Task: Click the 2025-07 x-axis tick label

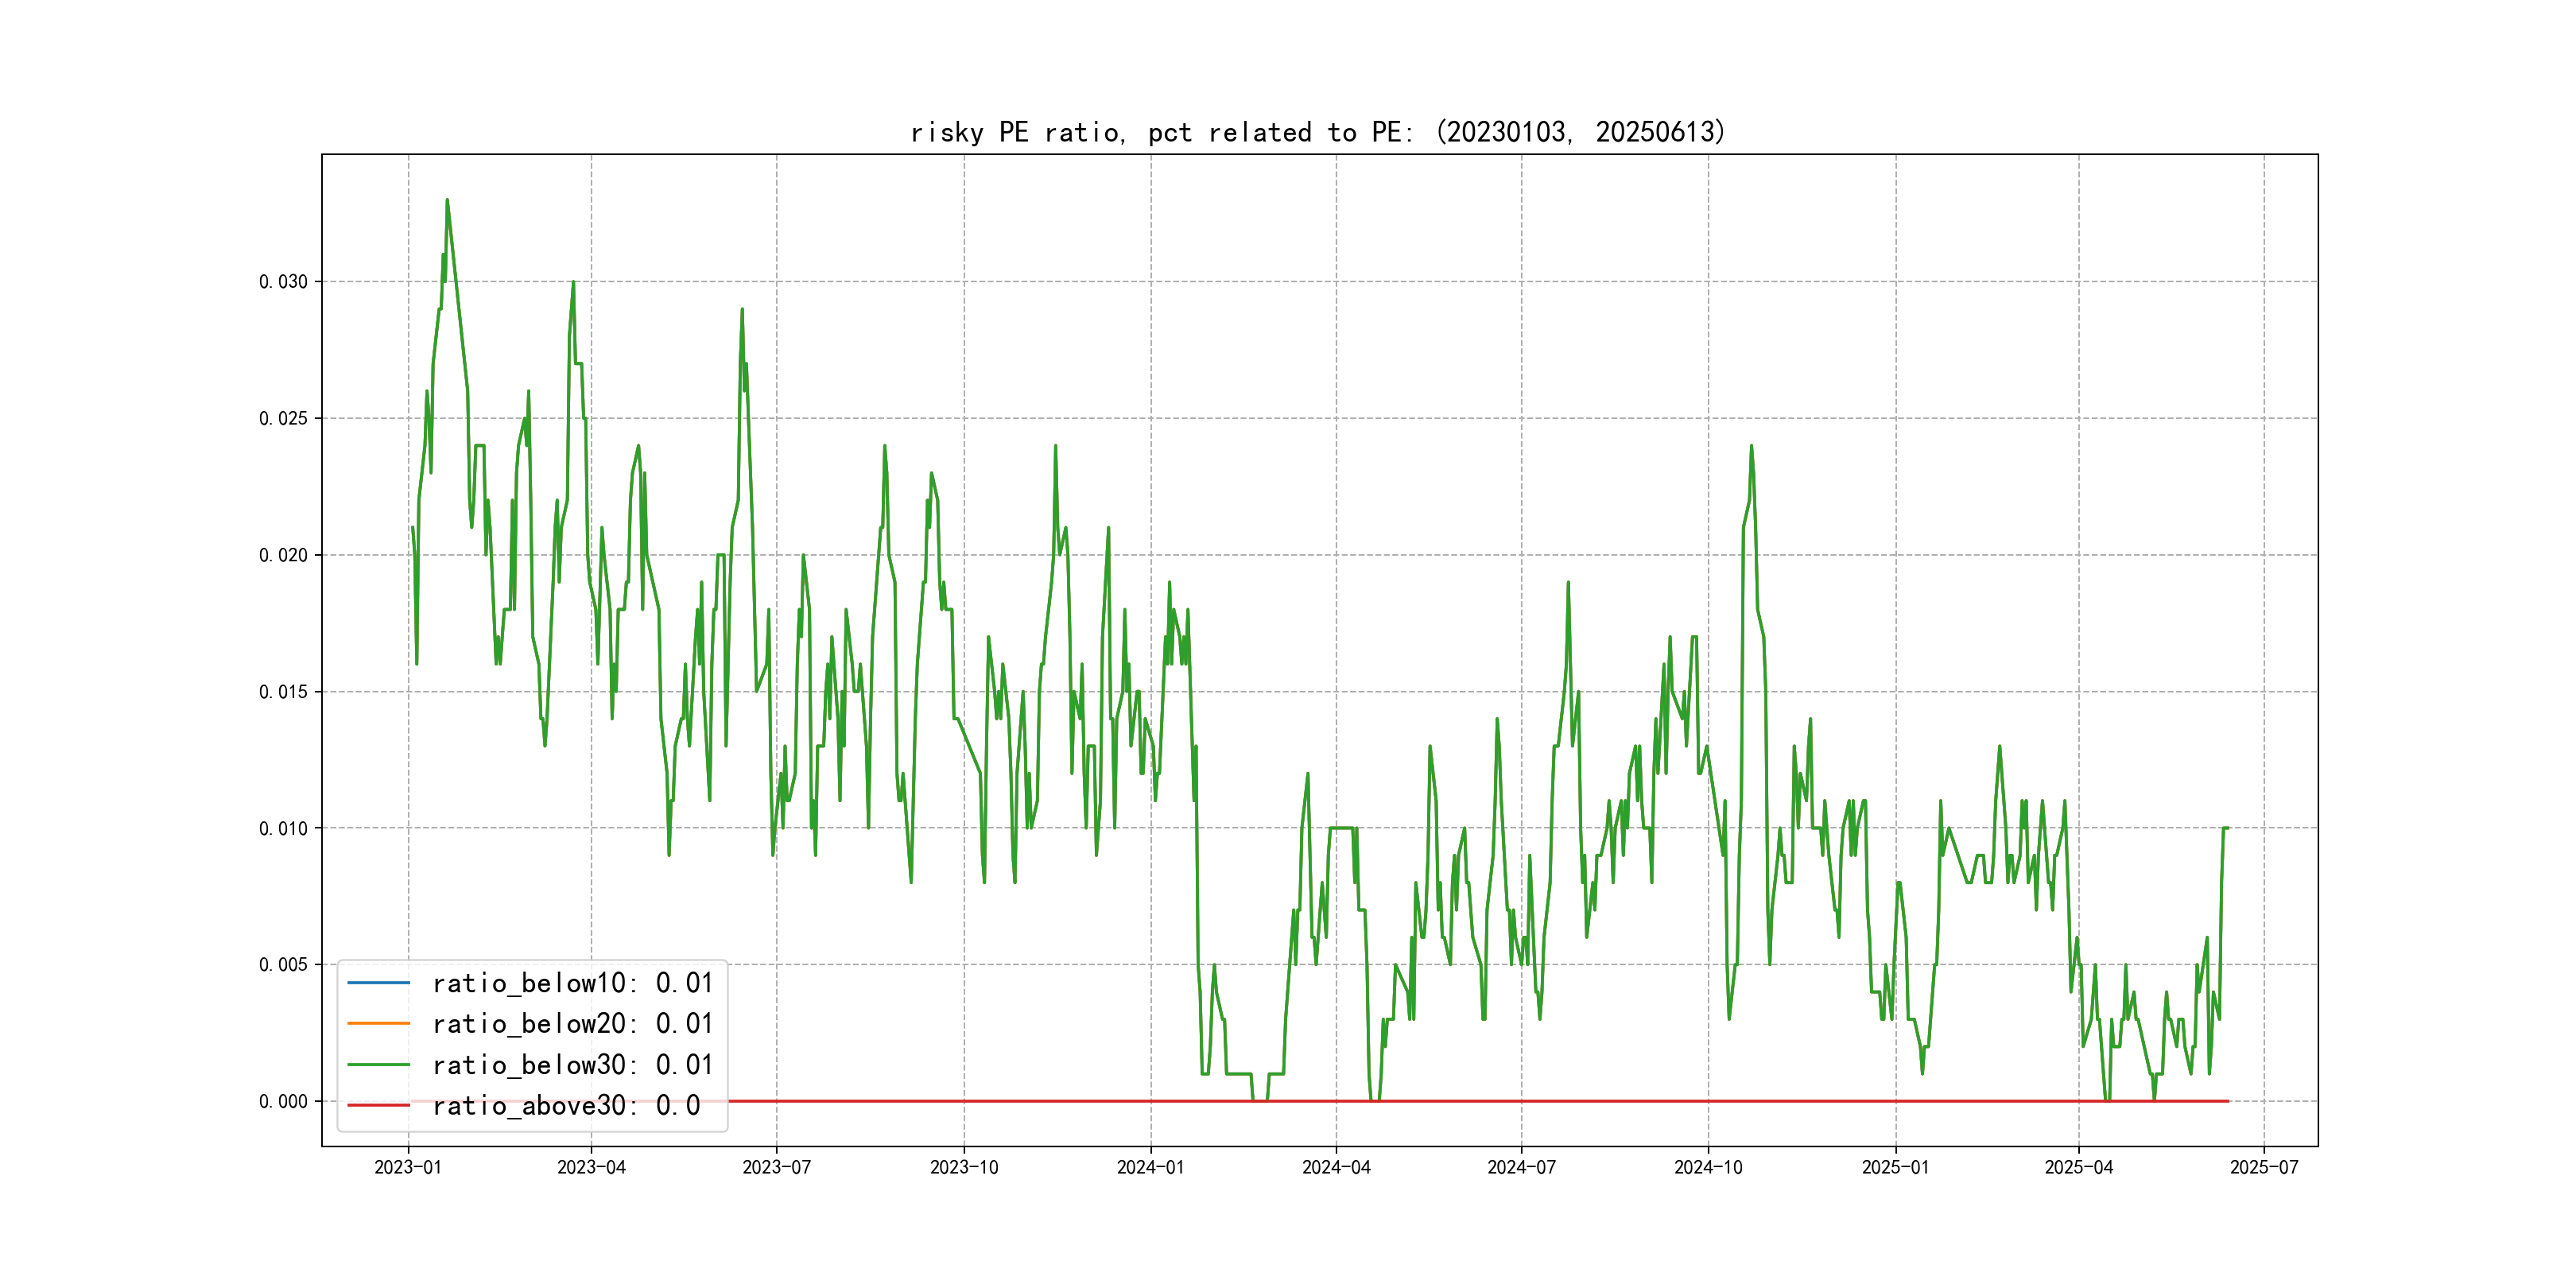Action: [2264, 1167]
